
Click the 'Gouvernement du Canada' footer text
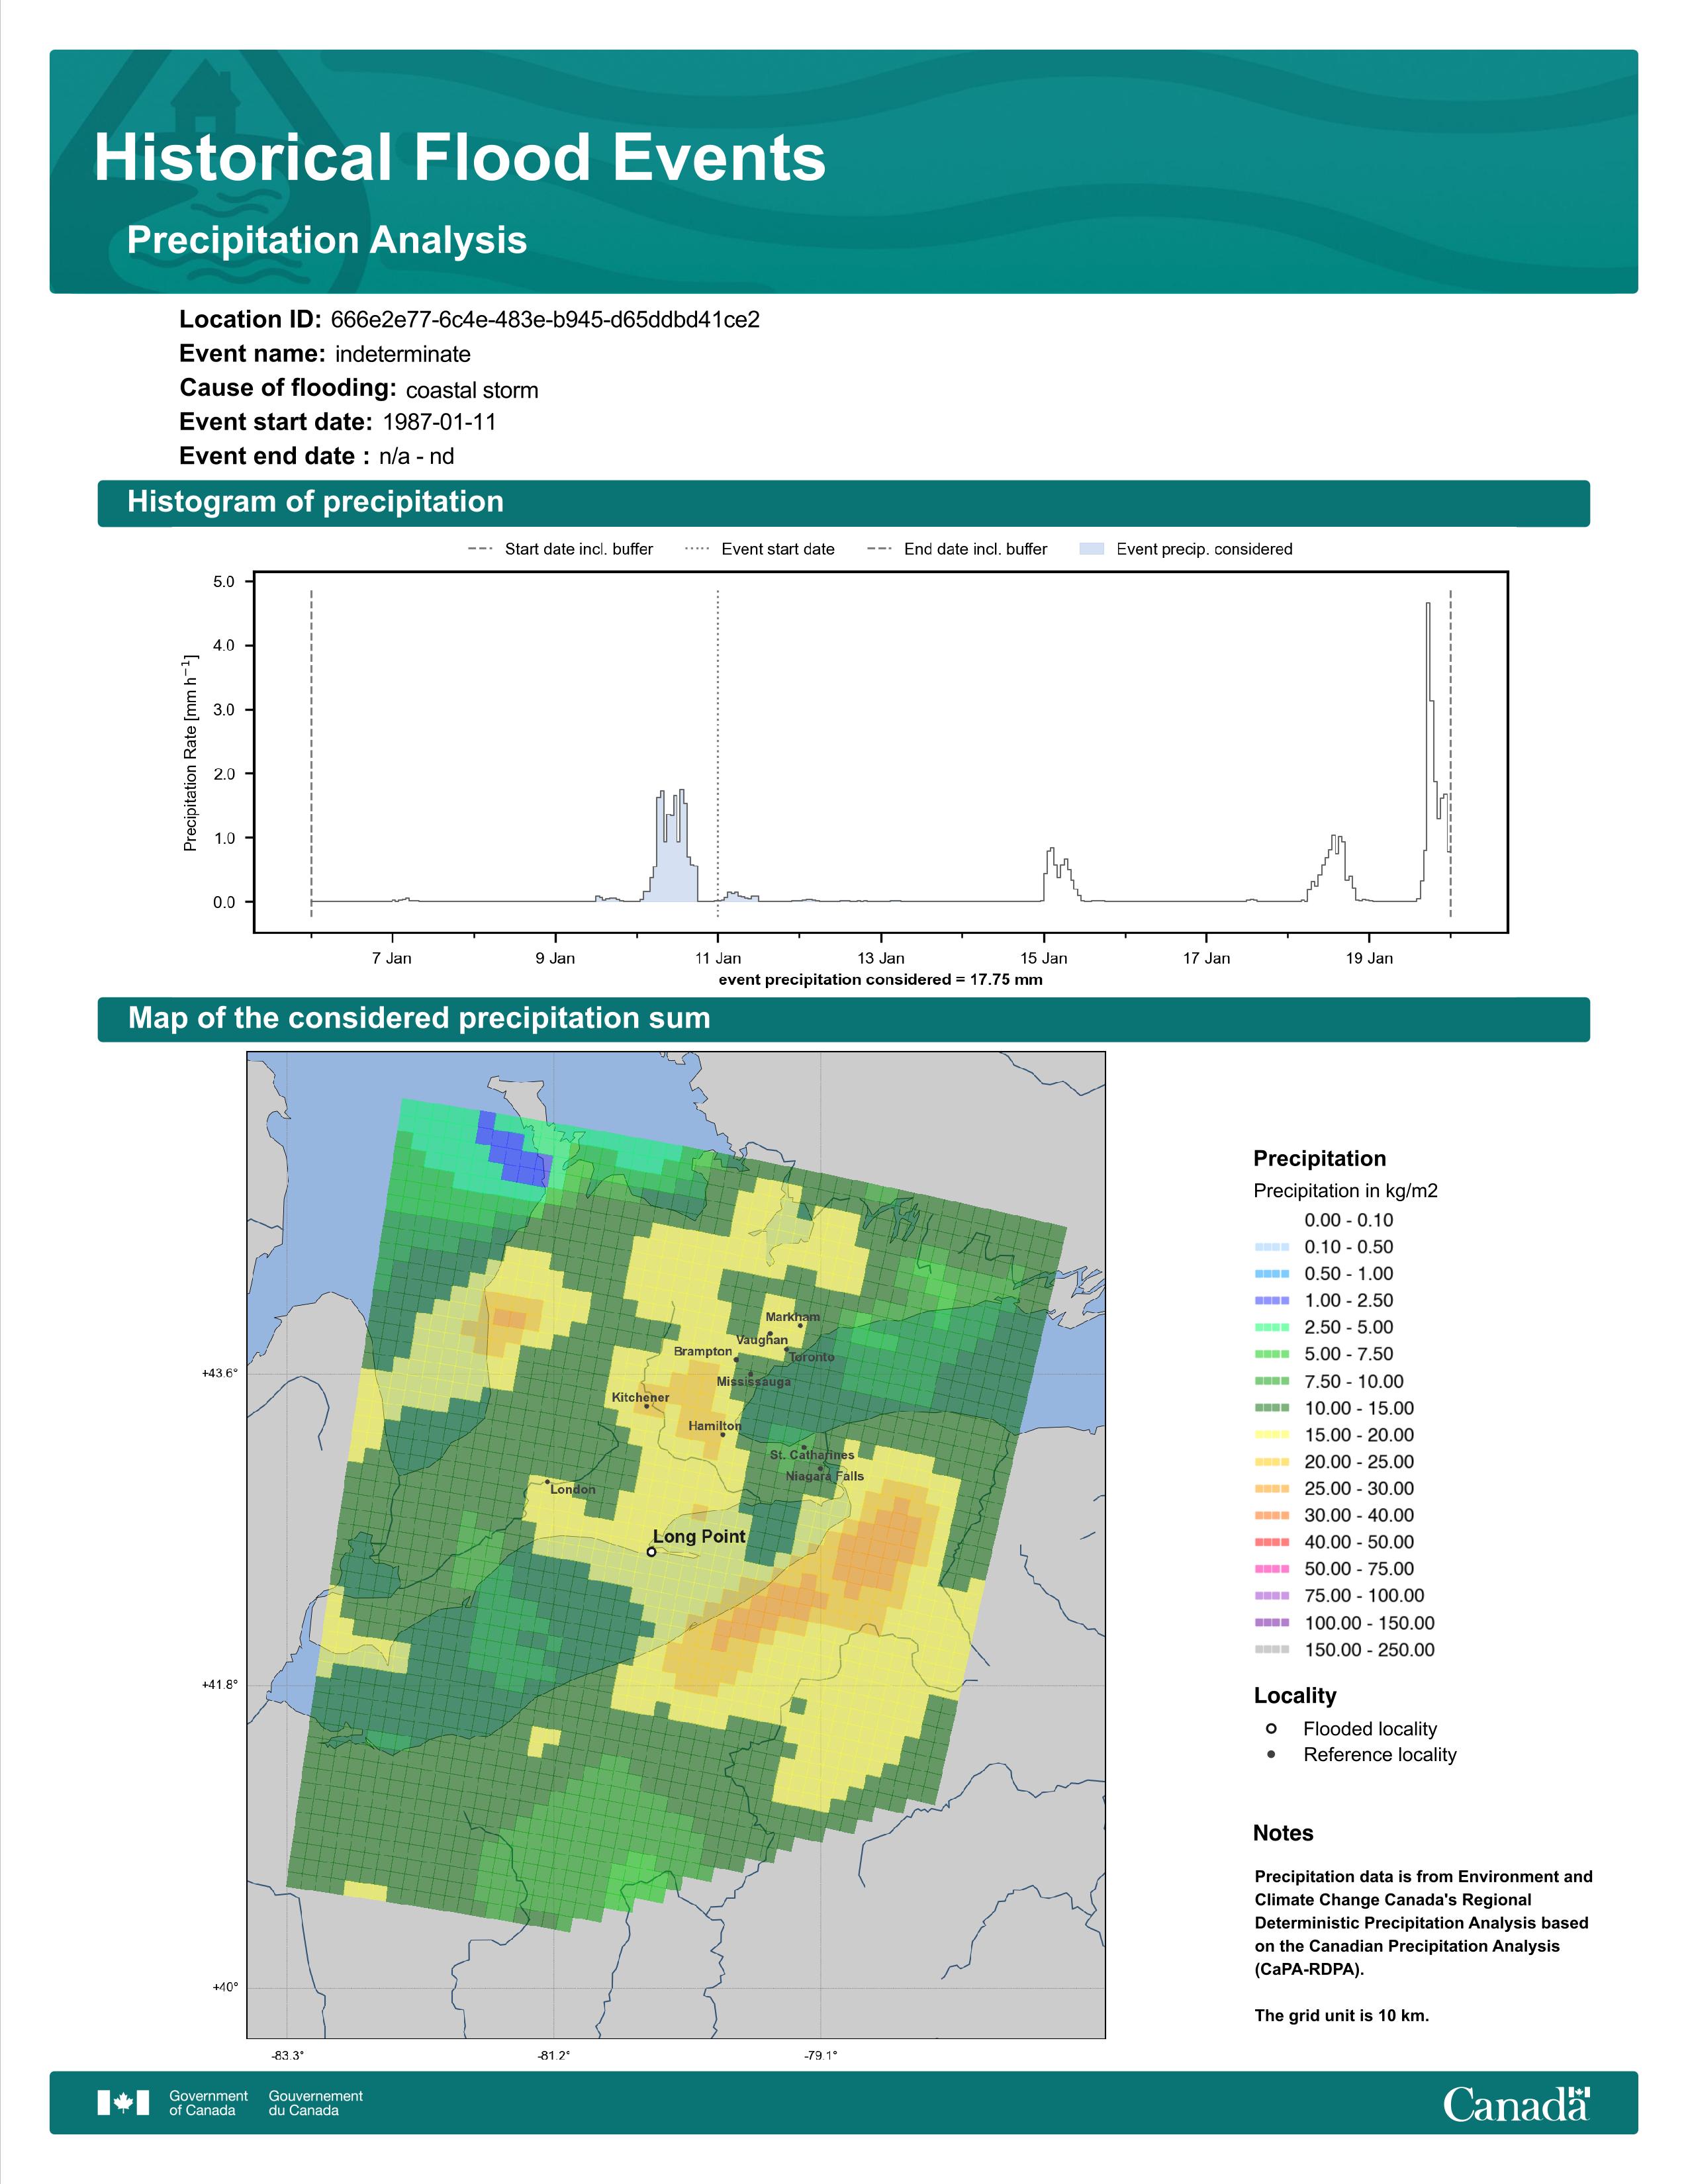click(x=316, y=2103)
